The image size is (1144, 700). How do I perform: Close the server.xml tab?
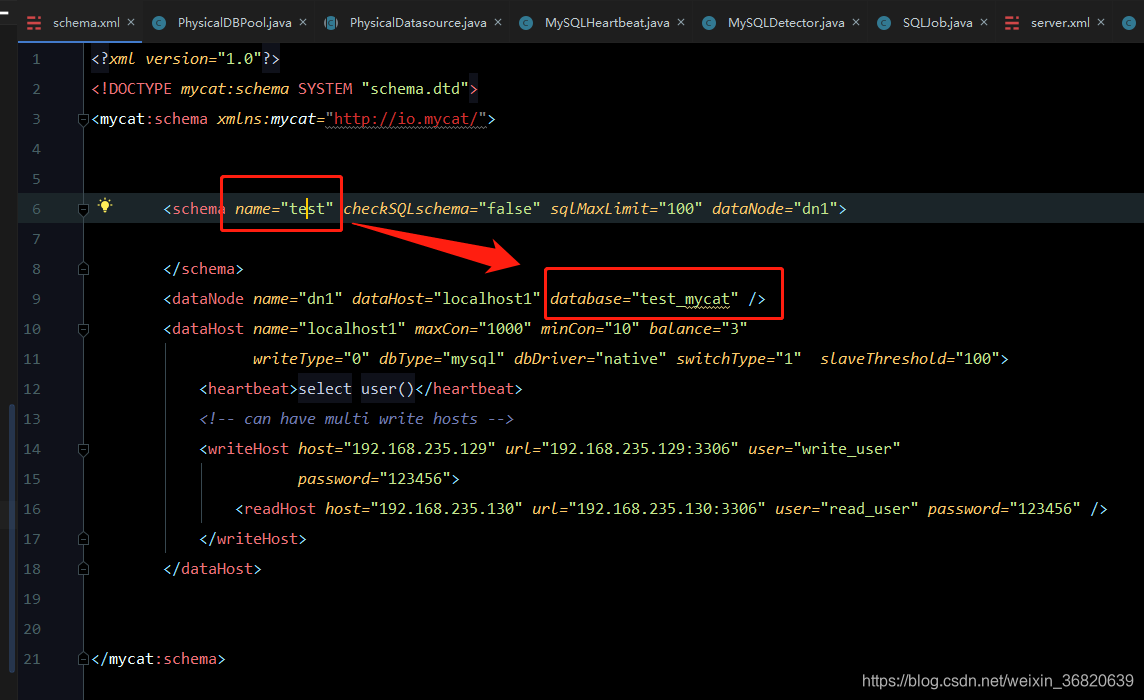coord(1102,23)
